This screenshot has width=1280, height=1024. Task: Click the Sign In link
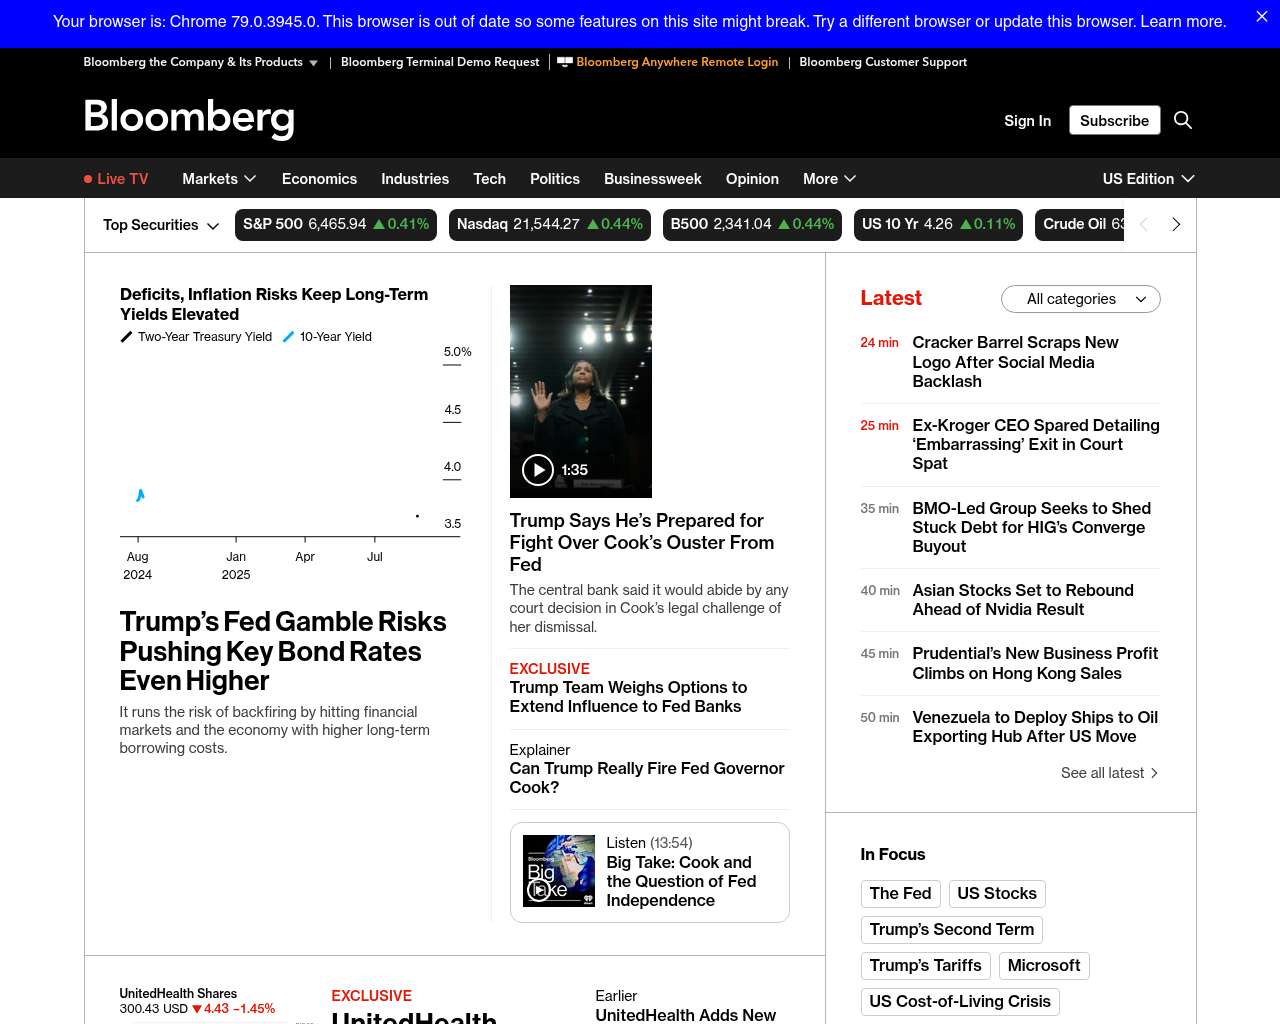[1027, 120]
